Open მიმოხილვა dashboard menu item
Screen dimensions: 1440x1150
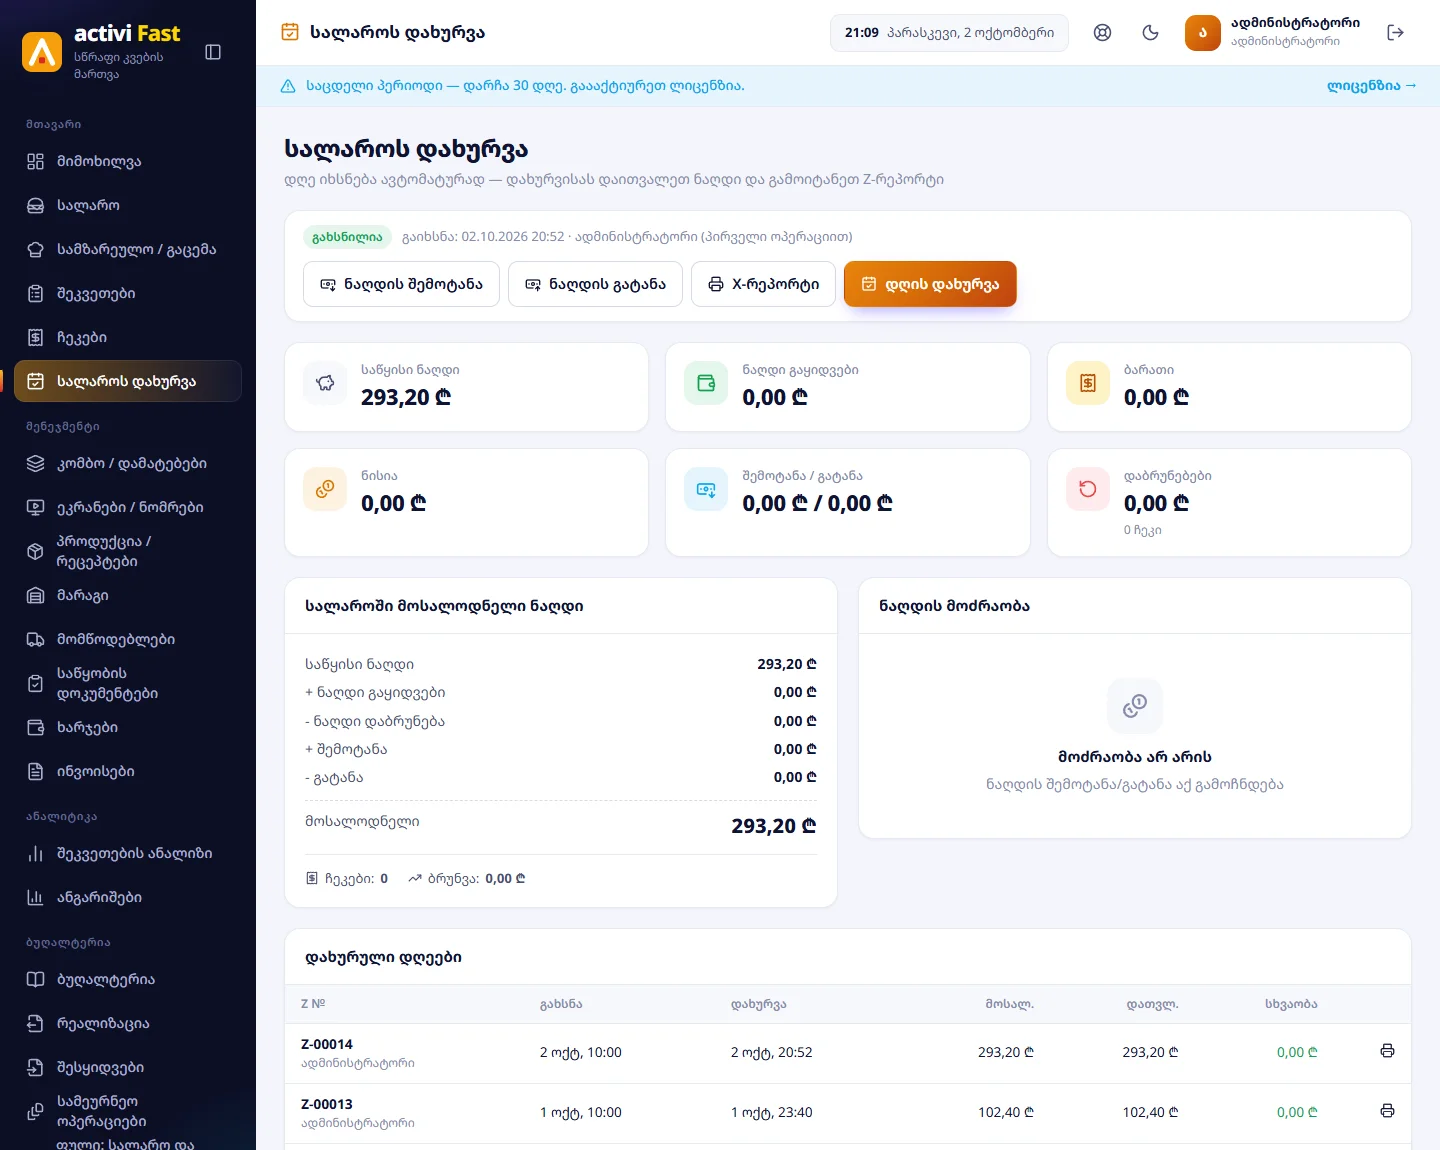pyautogui.click(x=128, y=162)
